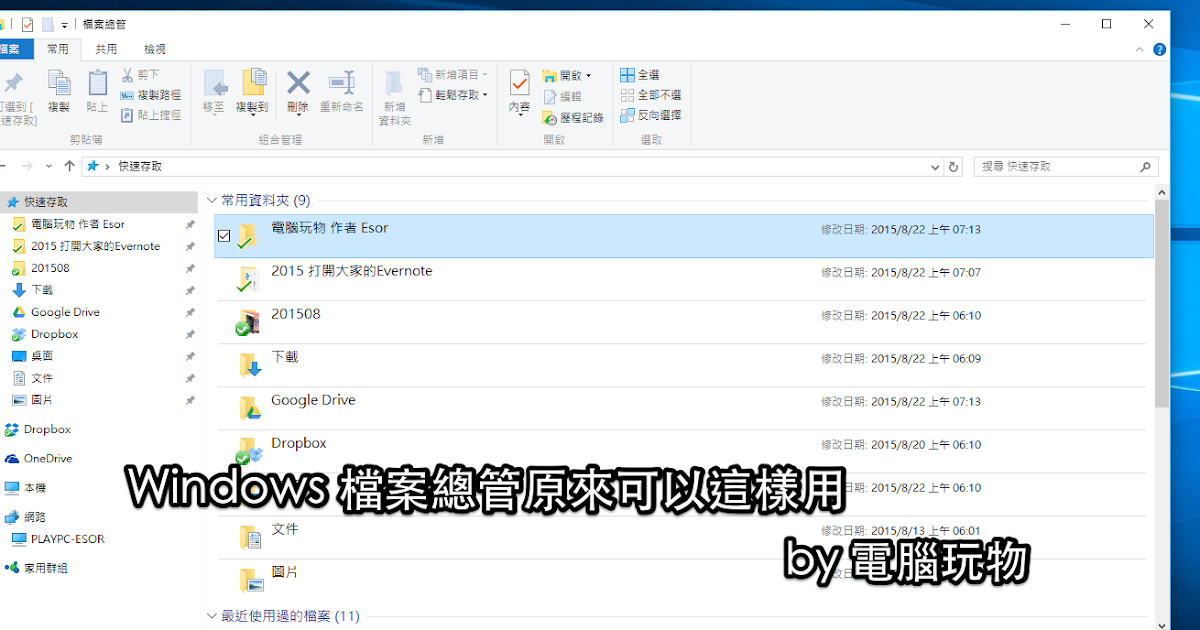
Task: Click the 貼上 (Paste) clipboard icon
Action: pyautogui.click(x=97, y=83)
